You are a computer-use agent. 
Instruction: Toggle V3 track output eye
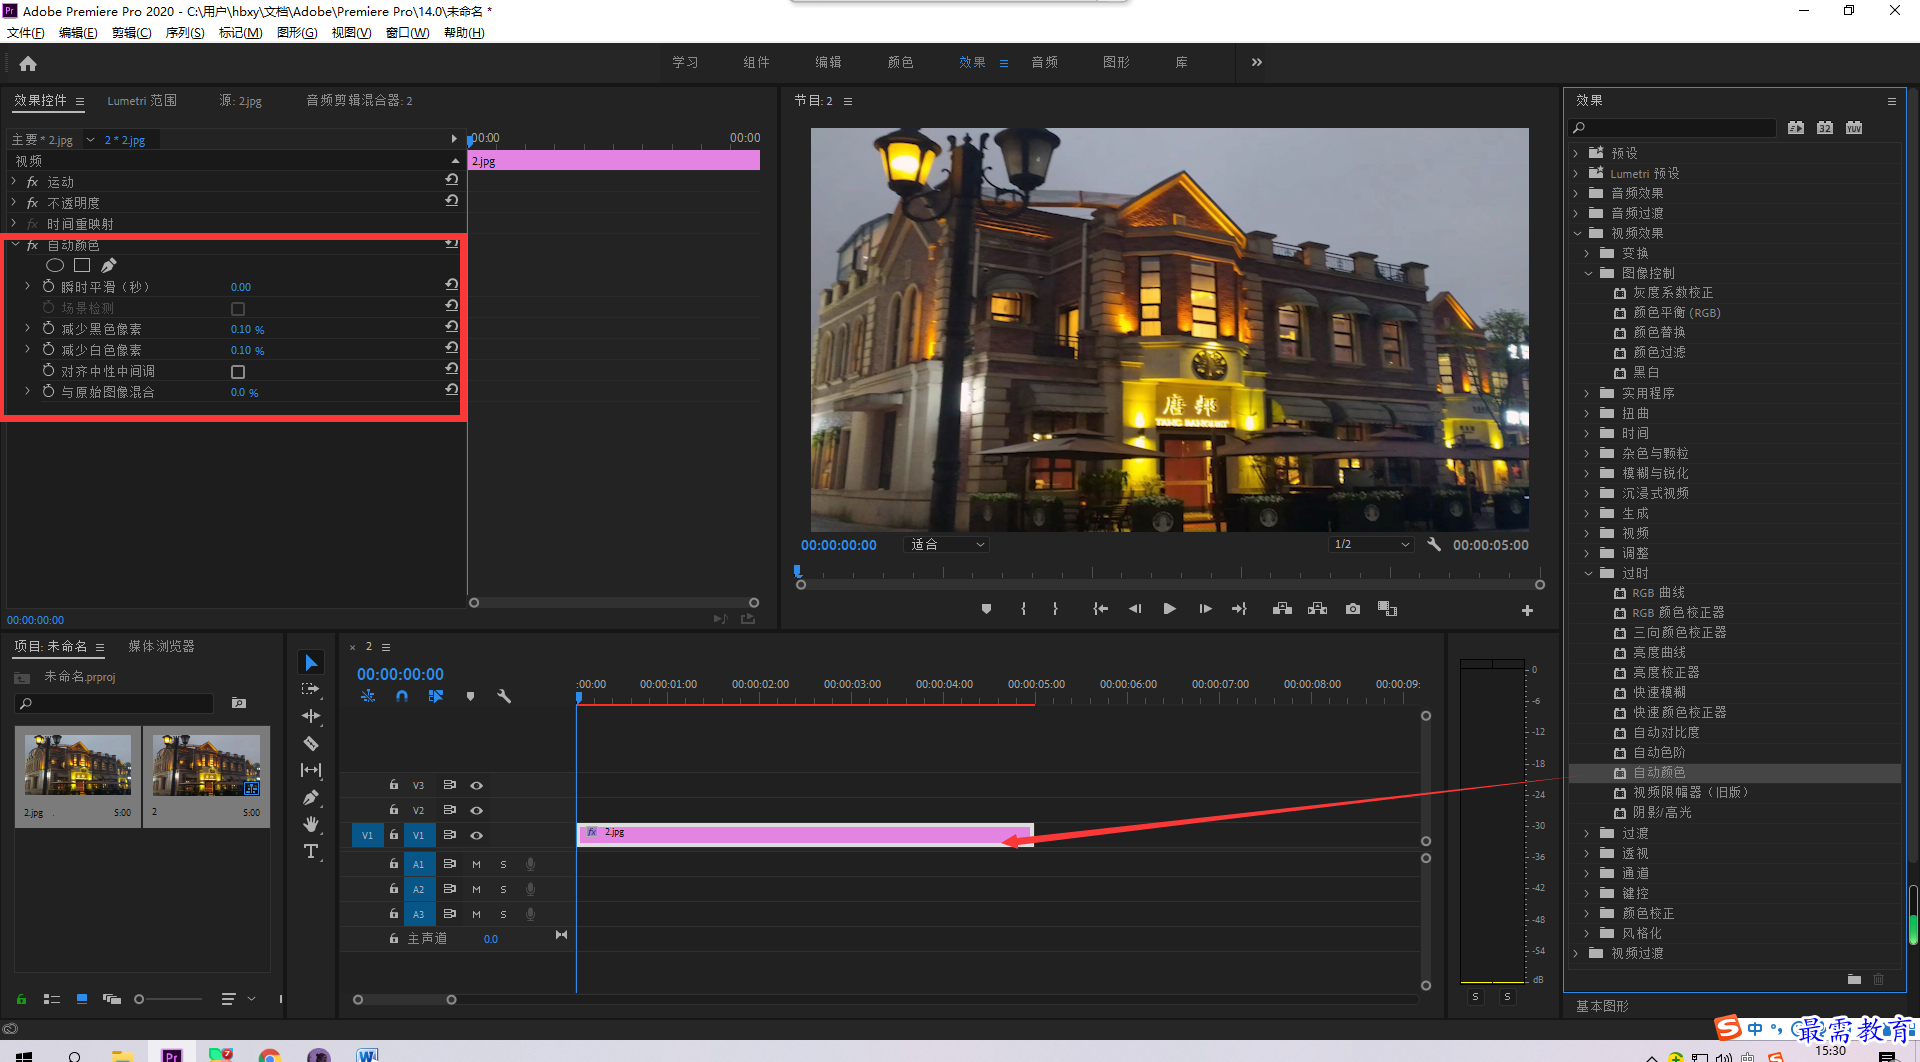coord(477,785)
